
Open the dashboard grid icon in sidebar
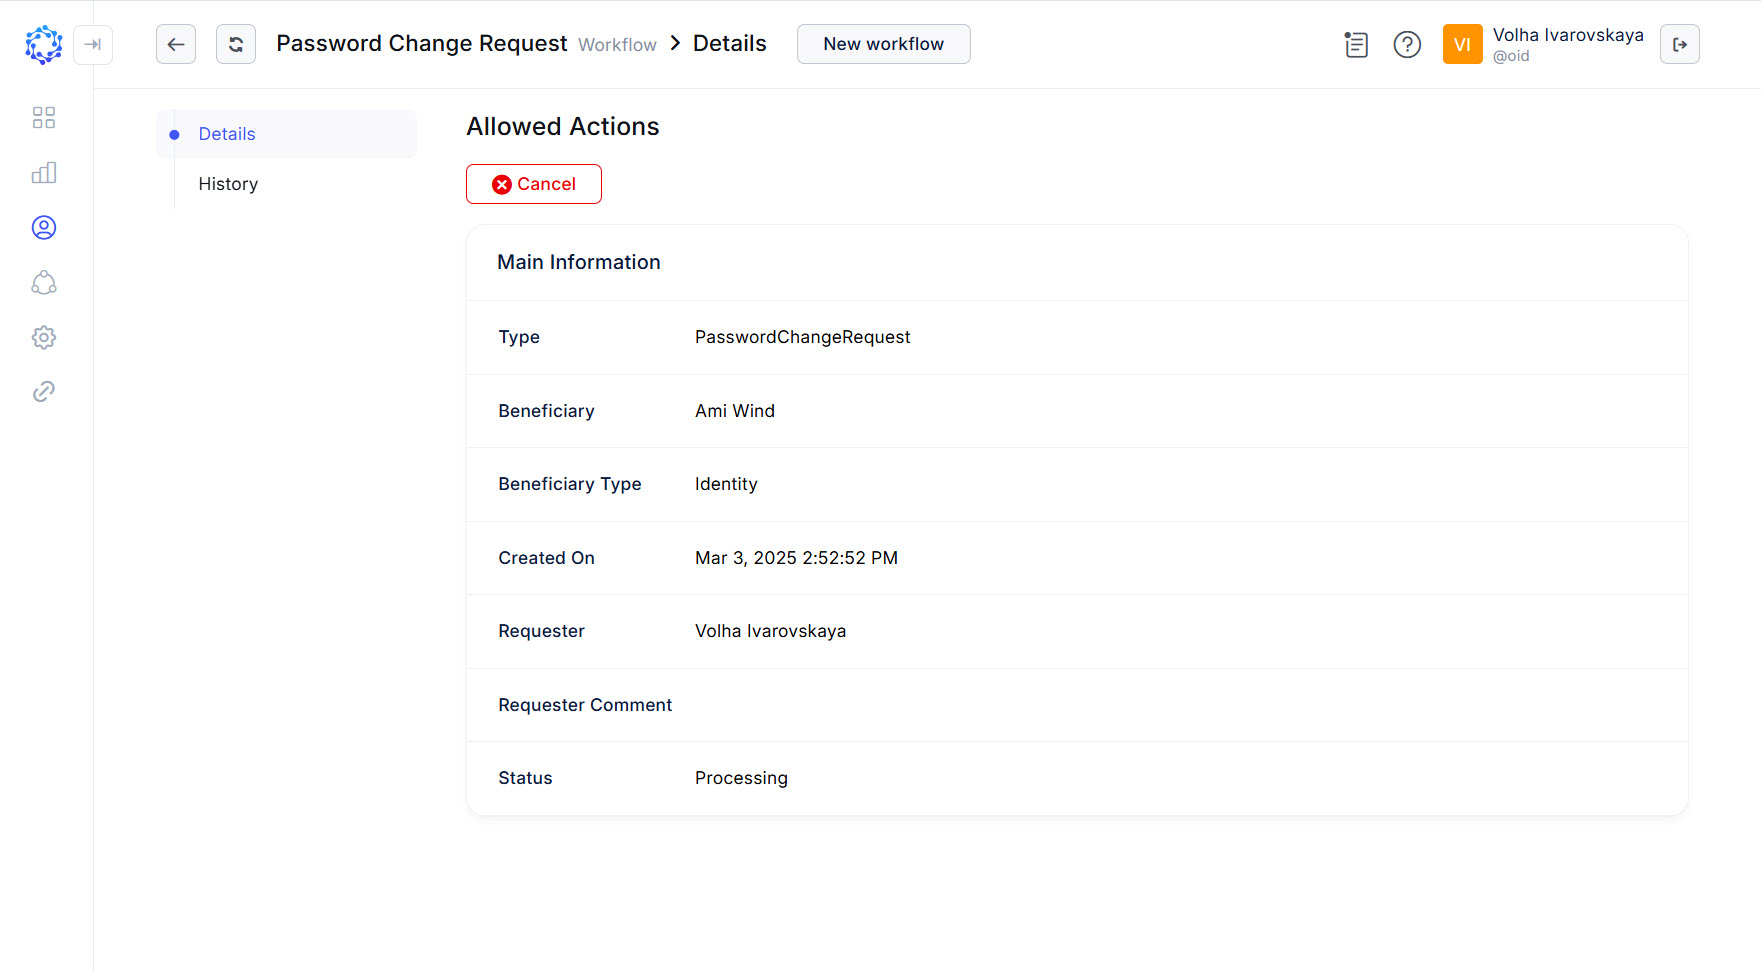coord(43,117)
